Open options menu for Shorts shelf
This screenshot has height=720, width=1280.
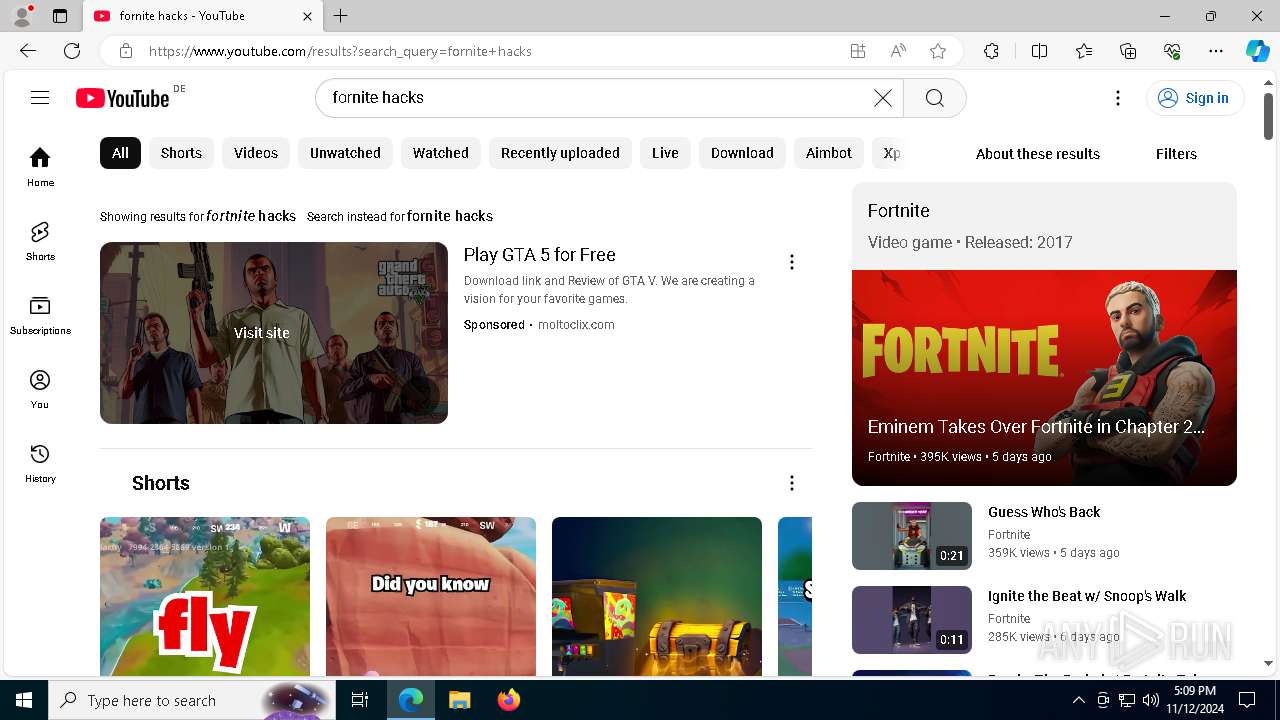pos(792,483)
